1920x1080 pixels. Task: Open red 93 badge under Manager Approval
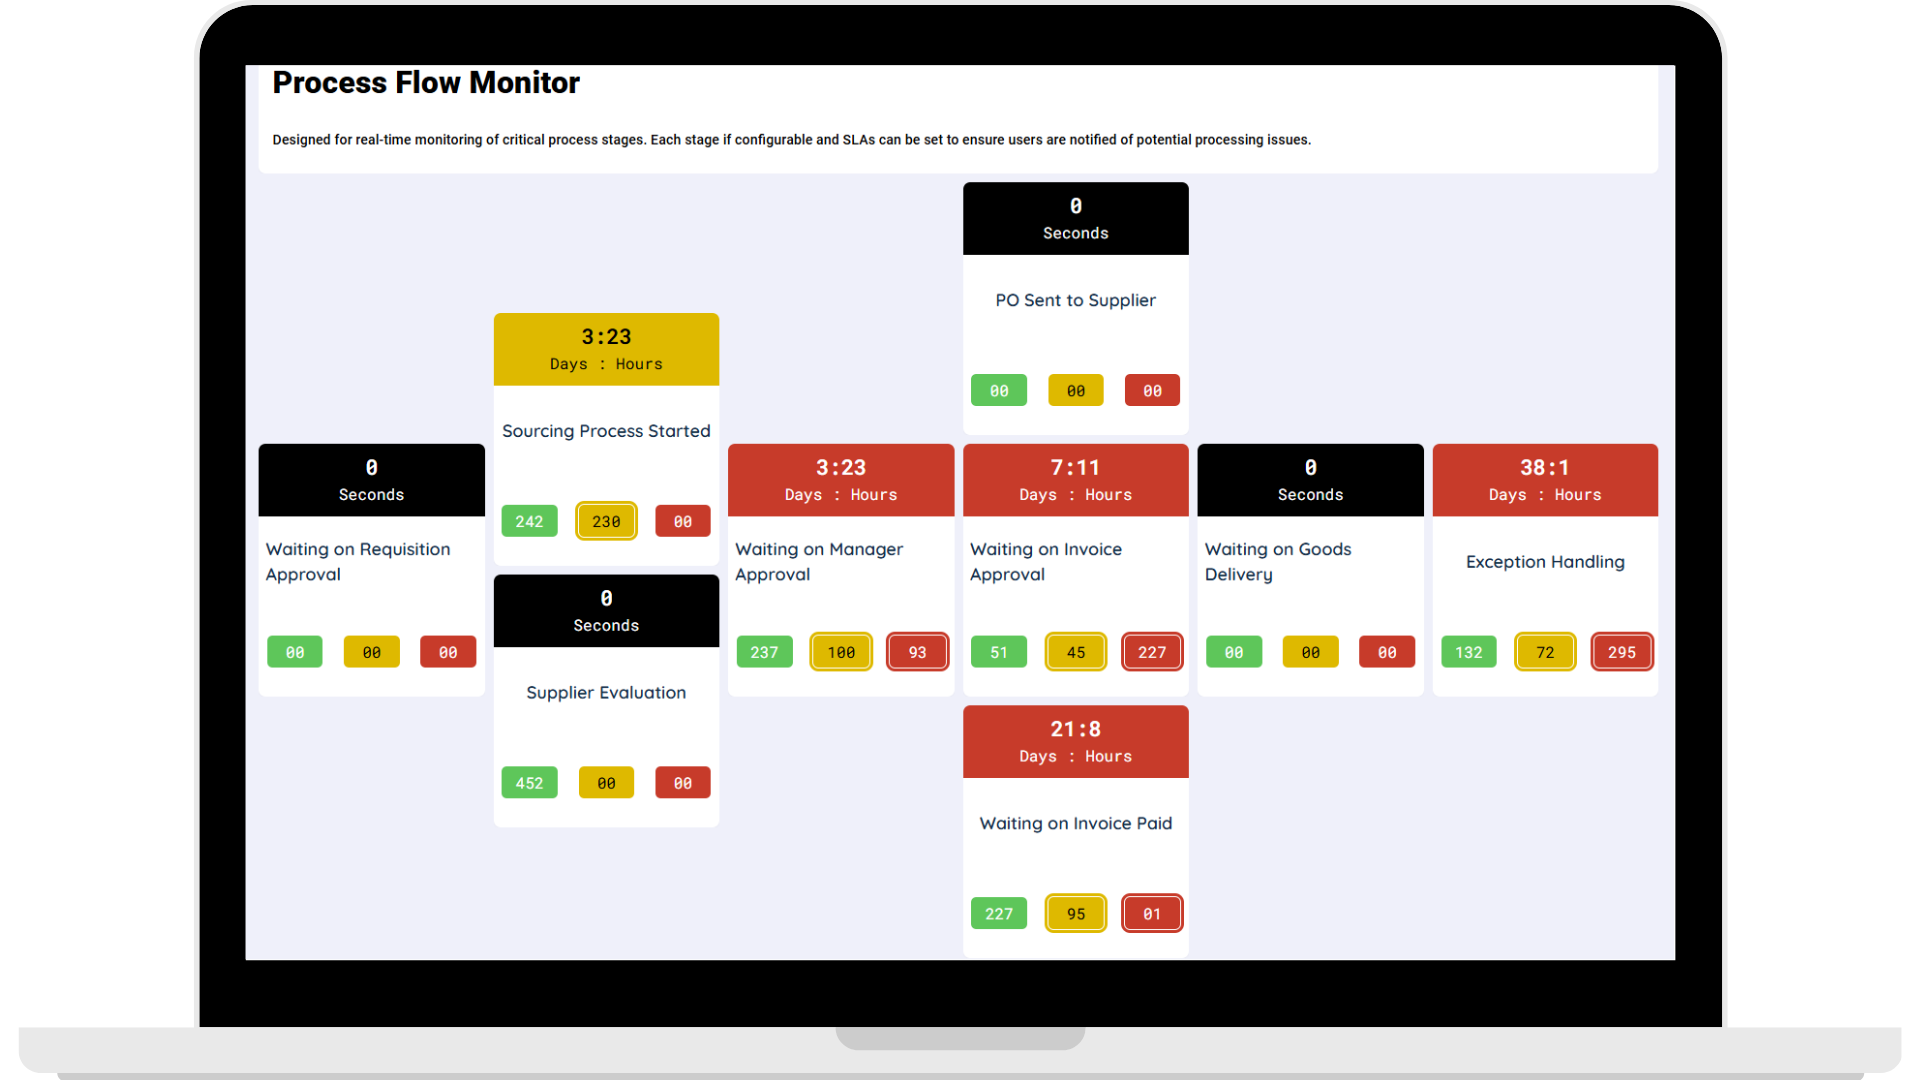(918, 652)
